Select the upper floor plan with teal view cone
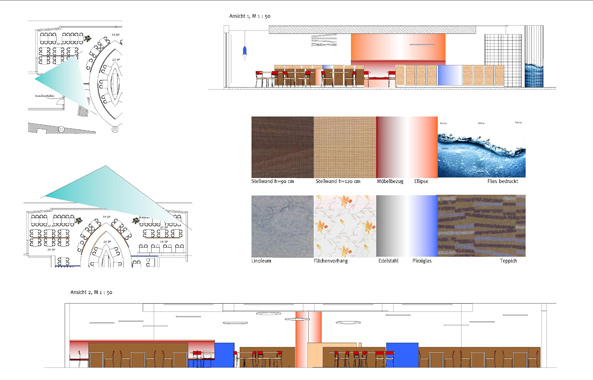The height and width of the screenshot is (380, 593). [x=75, y=77]
